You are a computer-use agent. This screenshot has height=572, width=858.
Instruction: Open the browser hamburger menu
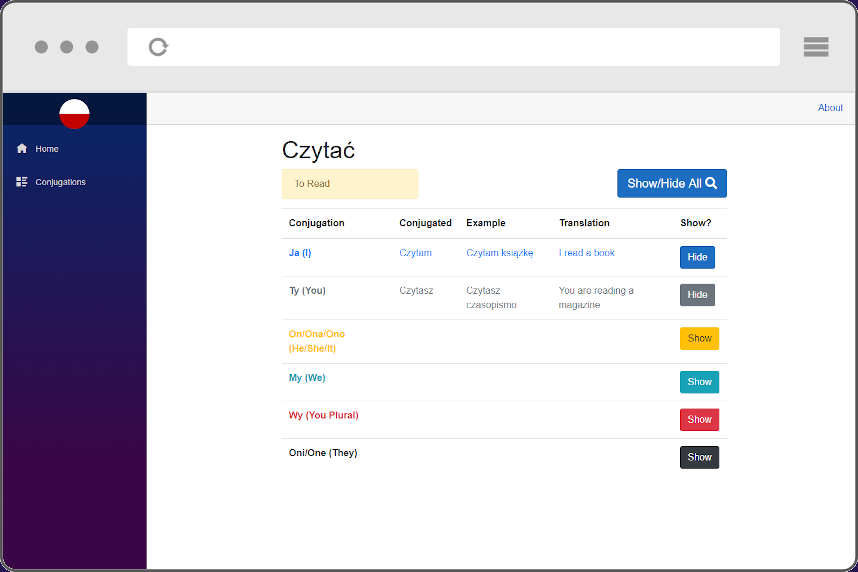(x=815, y=47)
